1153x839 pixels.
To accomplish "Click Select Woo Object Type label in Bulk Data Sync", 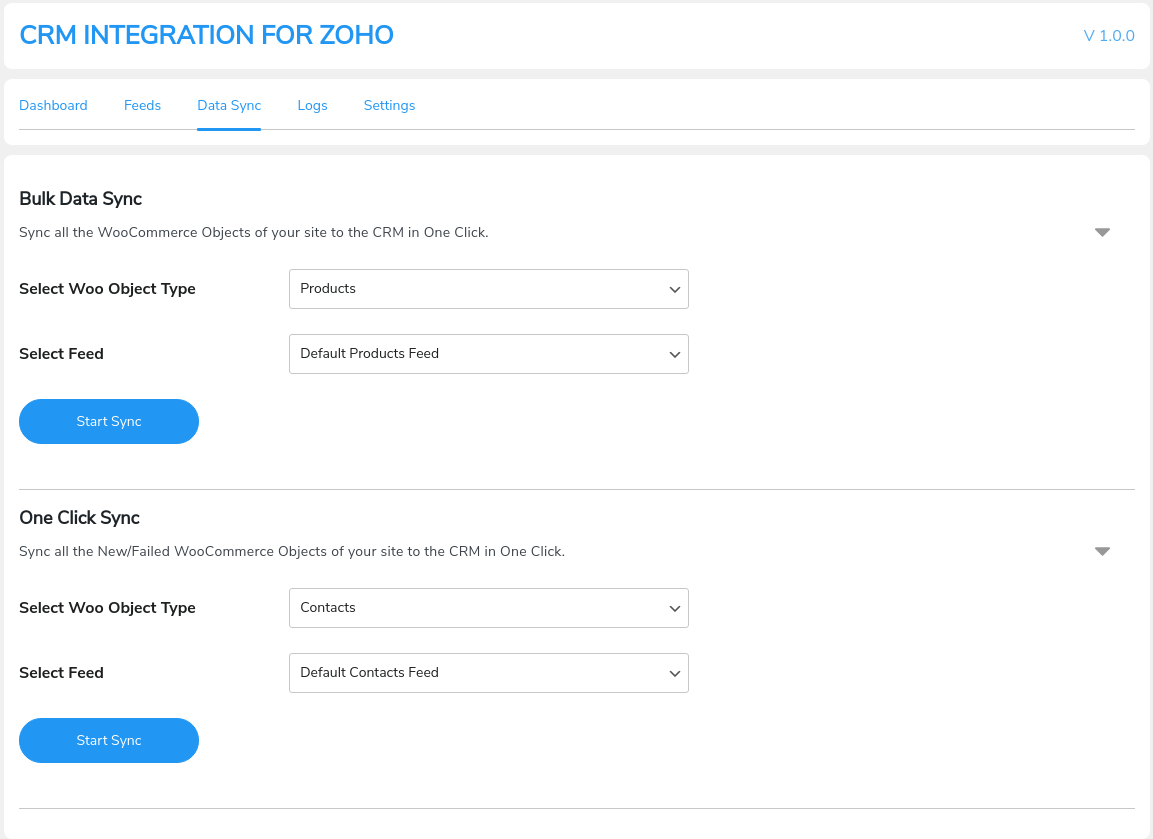I will [107, 289].
